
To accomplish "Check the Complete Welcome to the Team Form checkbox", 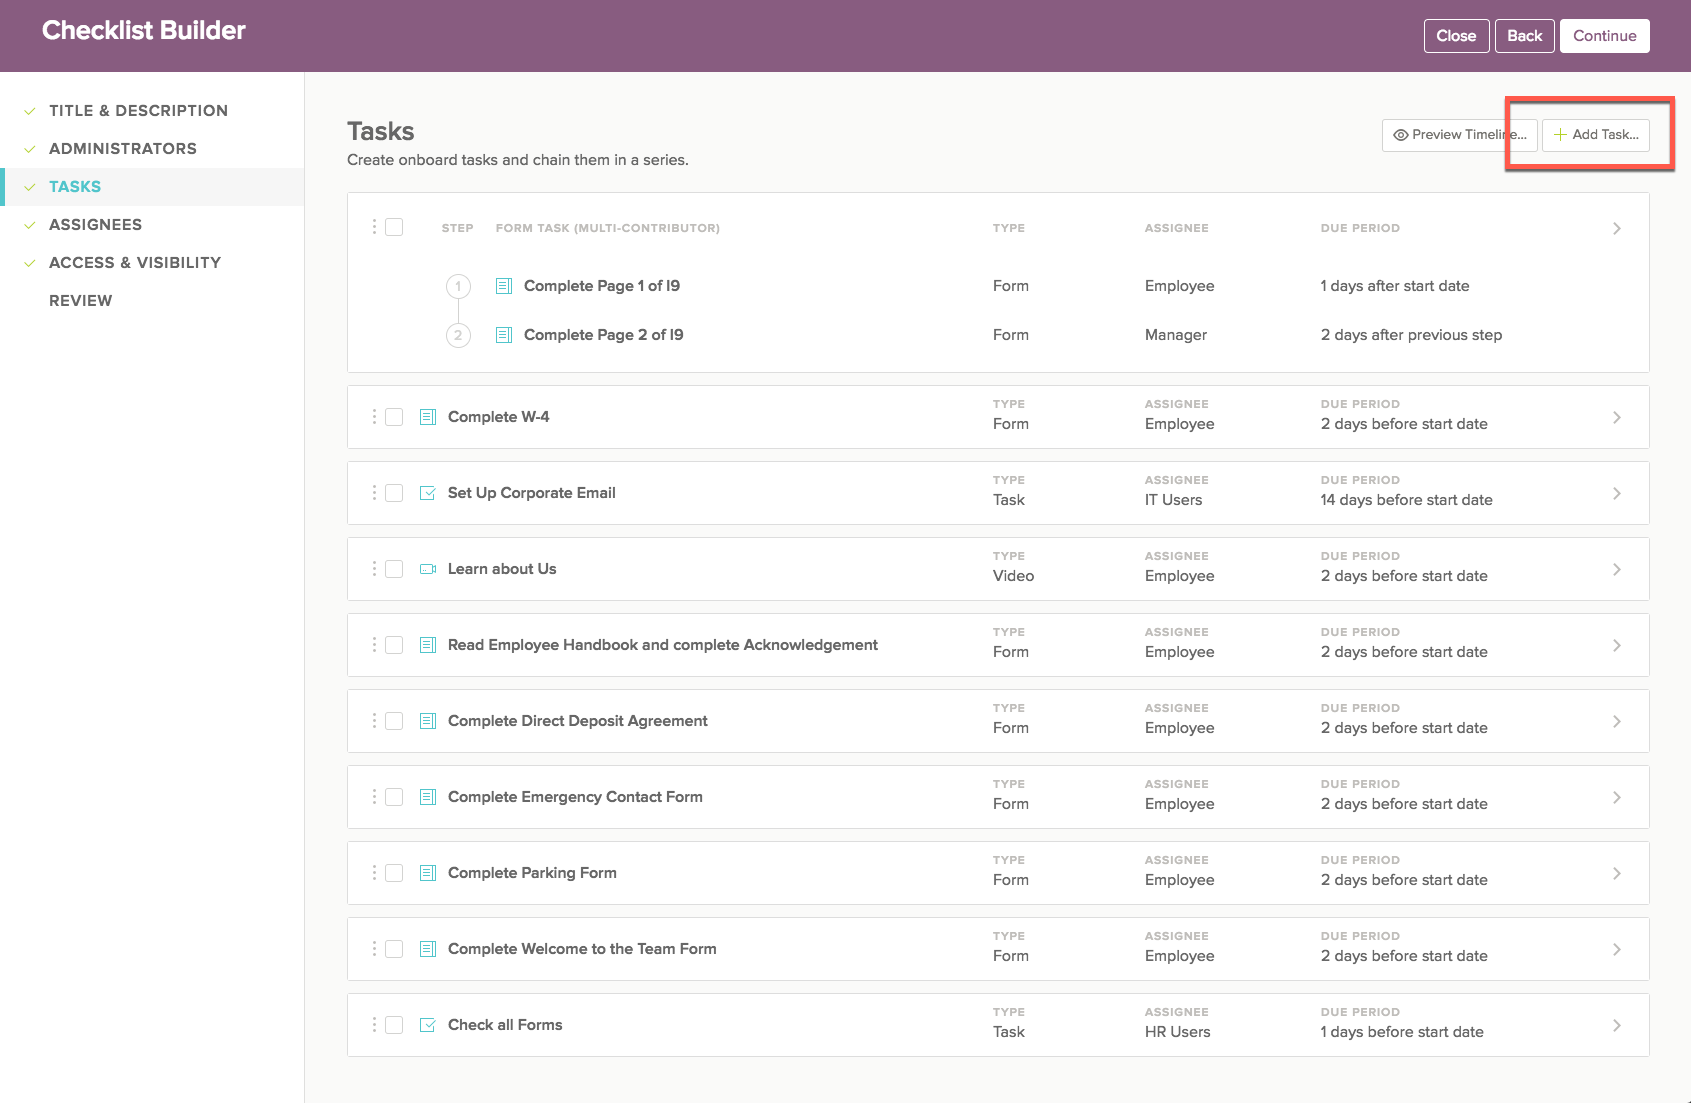I will coord(394,949).
